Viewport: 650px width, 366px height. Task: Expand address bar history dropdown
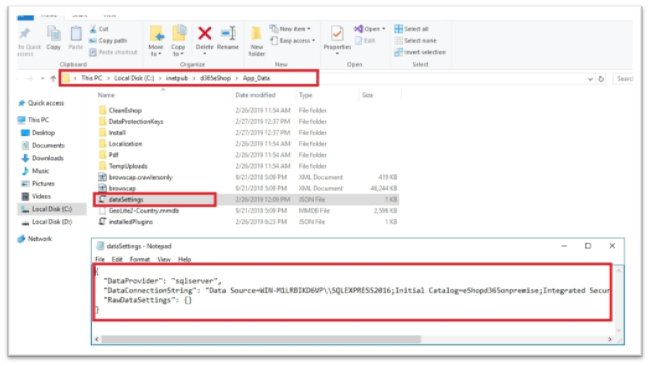(590, 79)
